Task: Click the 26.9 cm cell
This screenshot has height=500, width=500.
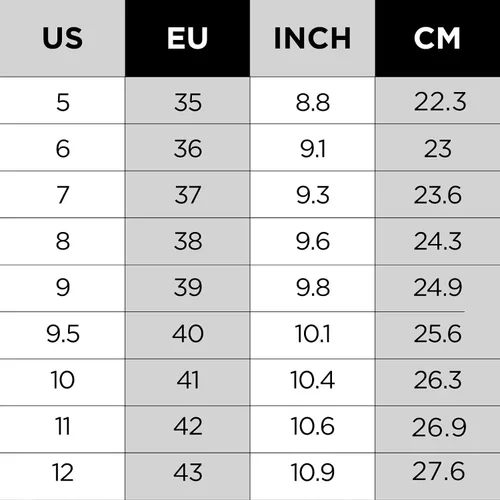Action: pos(437,430)
